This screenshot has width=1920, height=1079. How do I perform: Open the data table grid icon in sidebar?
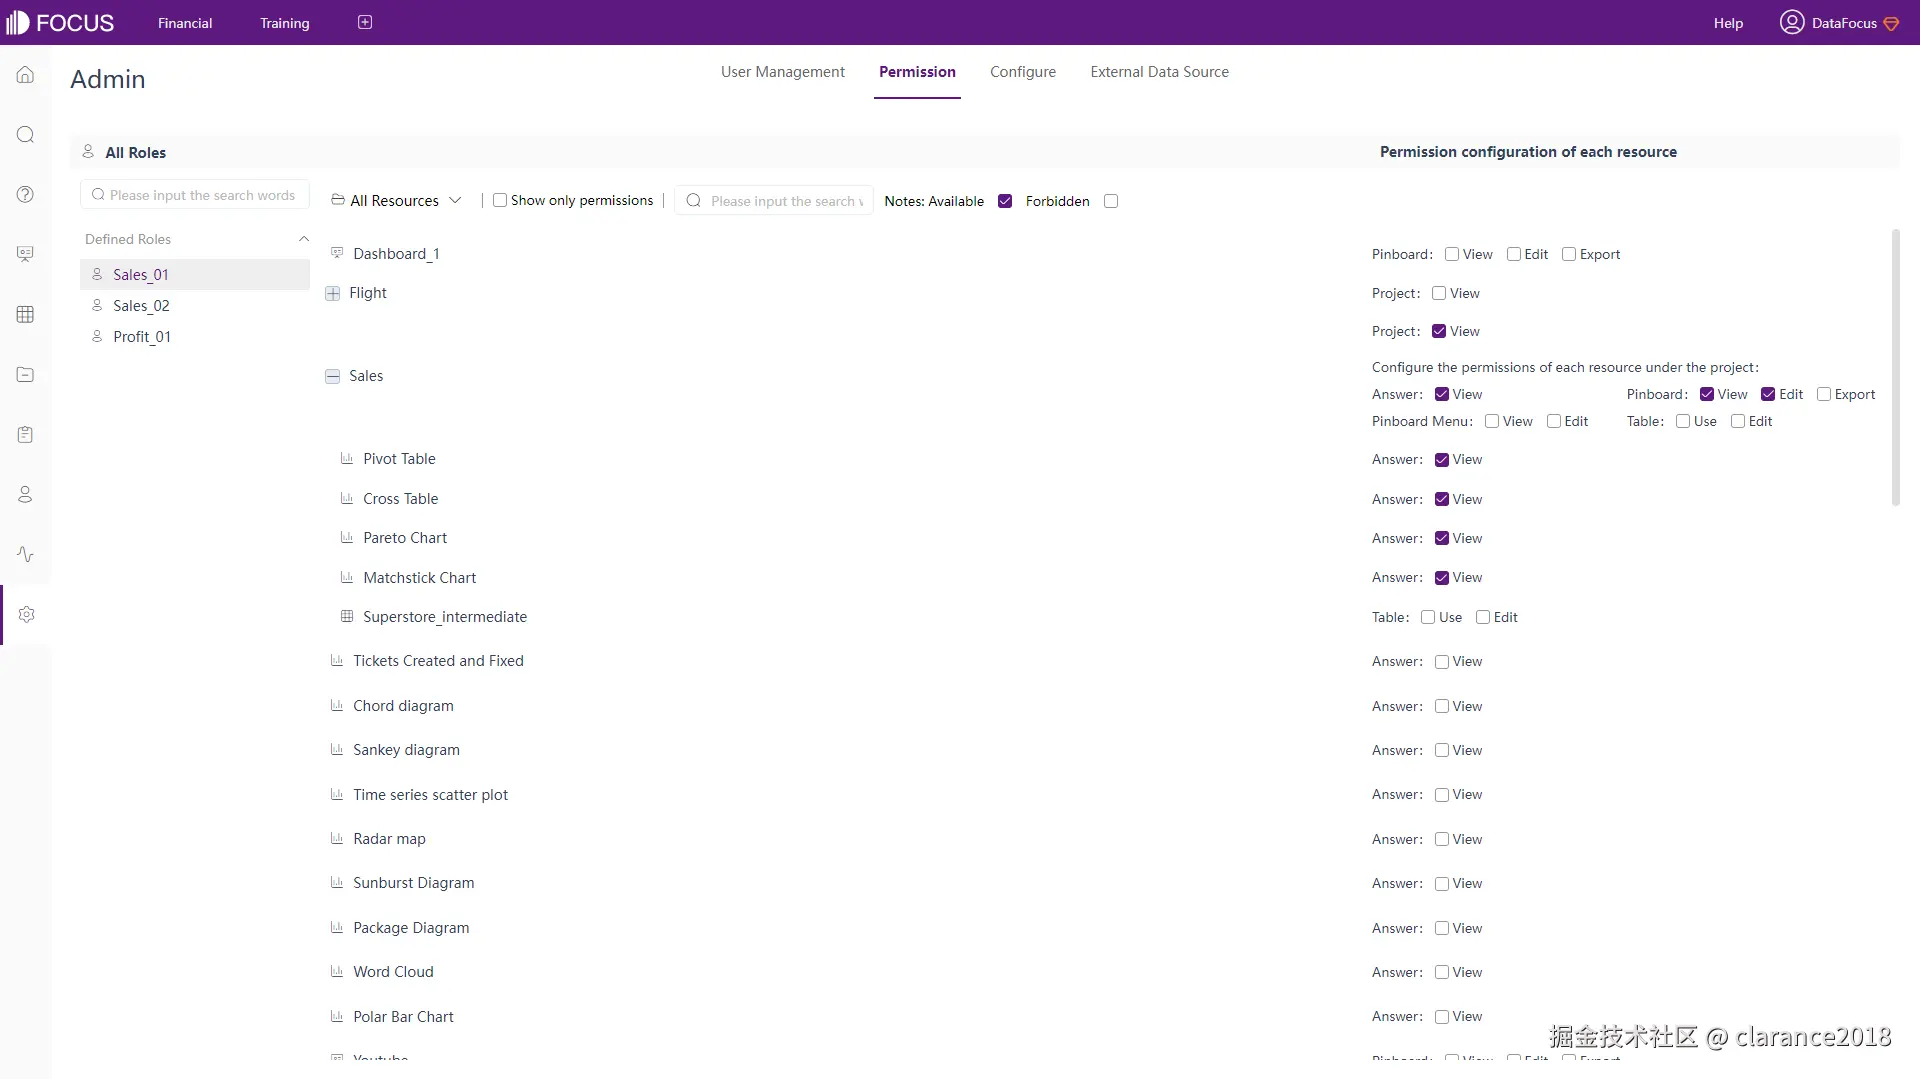click(26, 314)
